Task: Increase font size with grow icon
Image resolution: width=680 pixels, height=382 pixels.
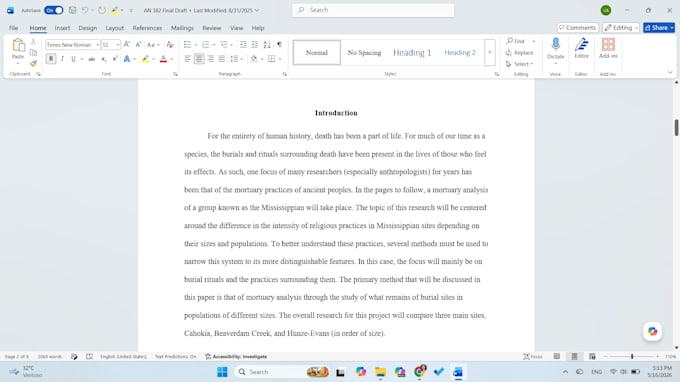Action: pos(127,44)
